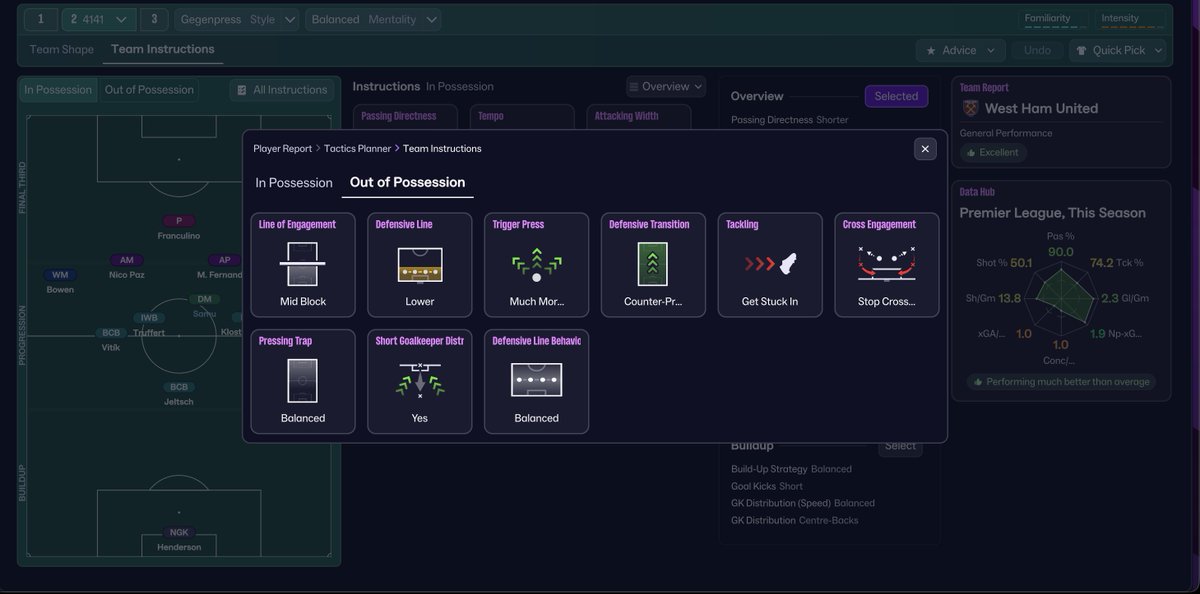
Task: Open the Line of Engagement Mid Block card
Action: (303, 265)
